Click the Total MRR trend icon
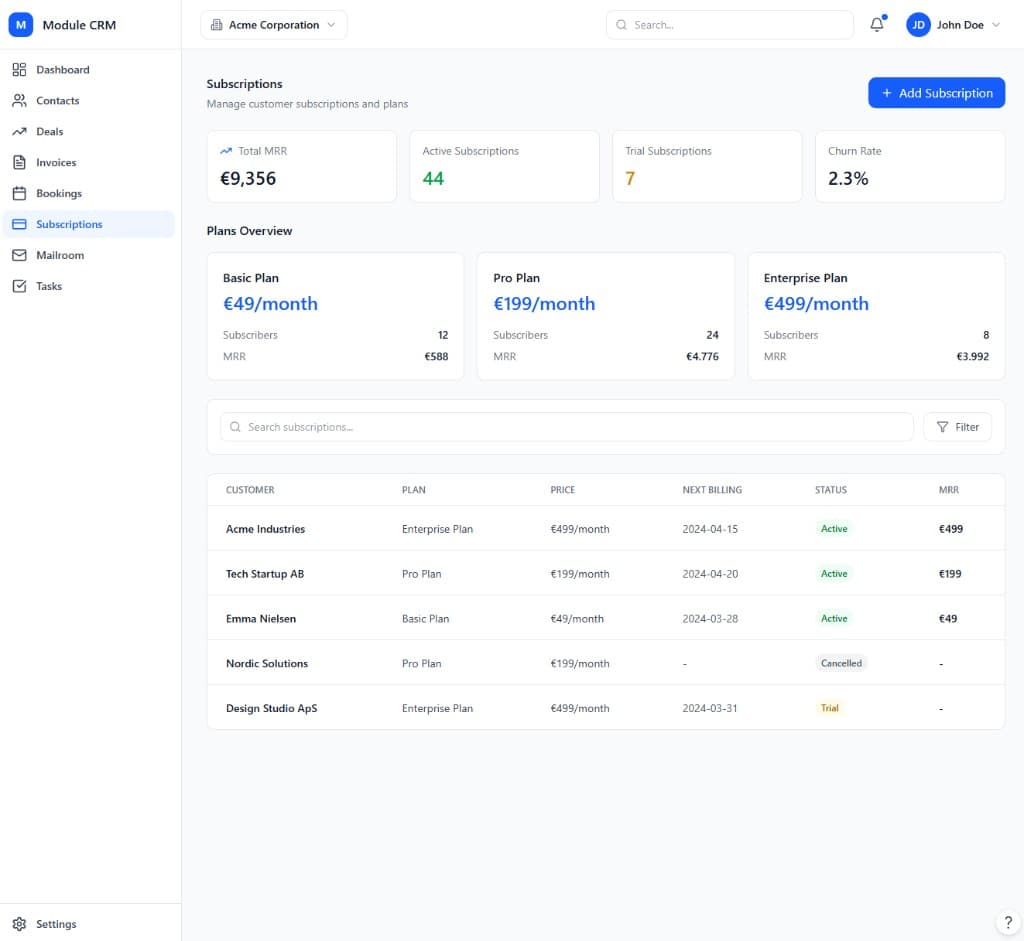This screenshot has width=1024, height=941. click(226, 151)
